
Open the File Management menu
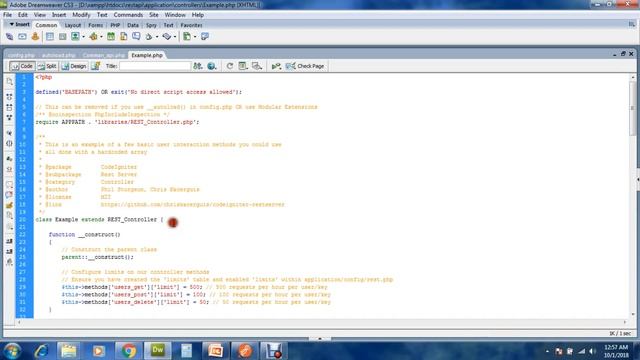click(x=198, y=66)
